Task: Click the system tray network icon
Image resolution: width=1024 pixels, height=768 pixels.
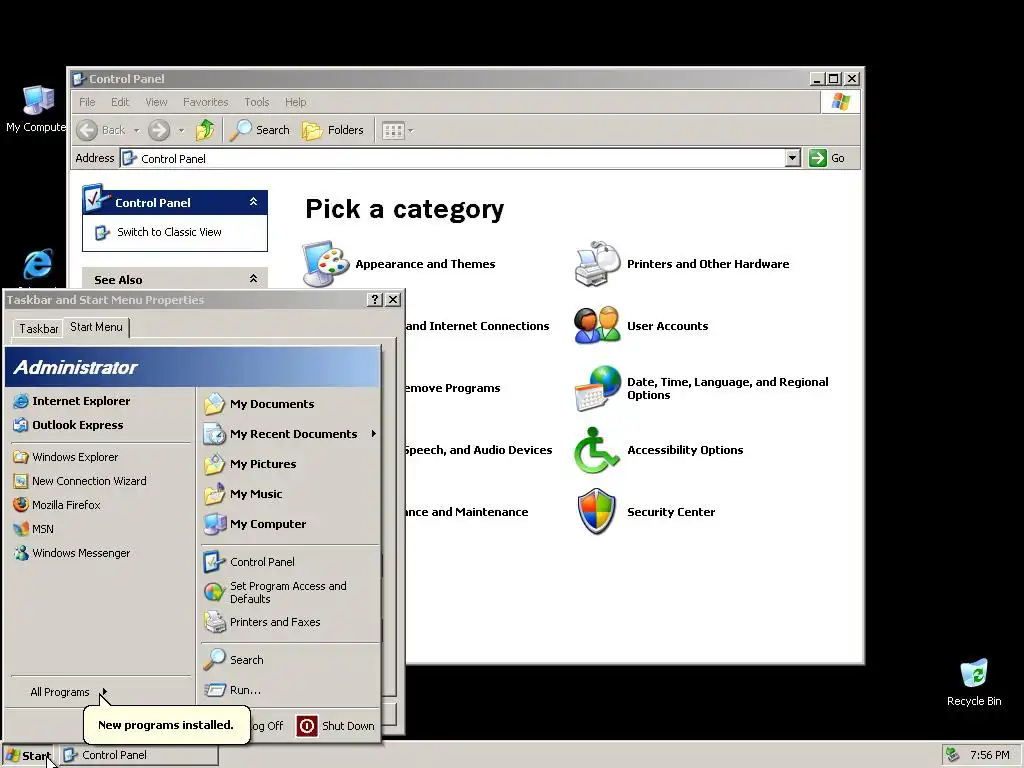Action: pyautogui.click(x=952, y=755)
